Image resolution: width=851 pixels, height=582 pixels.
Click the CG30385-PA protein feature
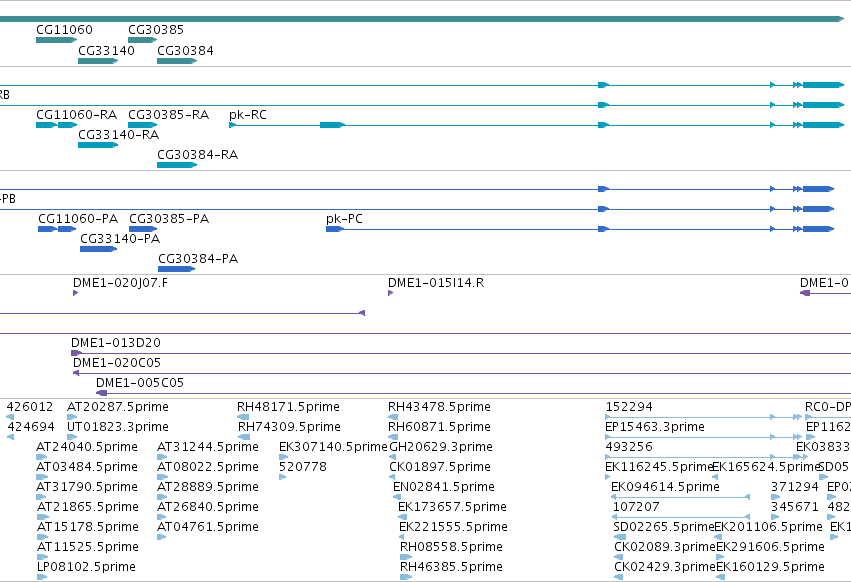click(x=143, y=229)
